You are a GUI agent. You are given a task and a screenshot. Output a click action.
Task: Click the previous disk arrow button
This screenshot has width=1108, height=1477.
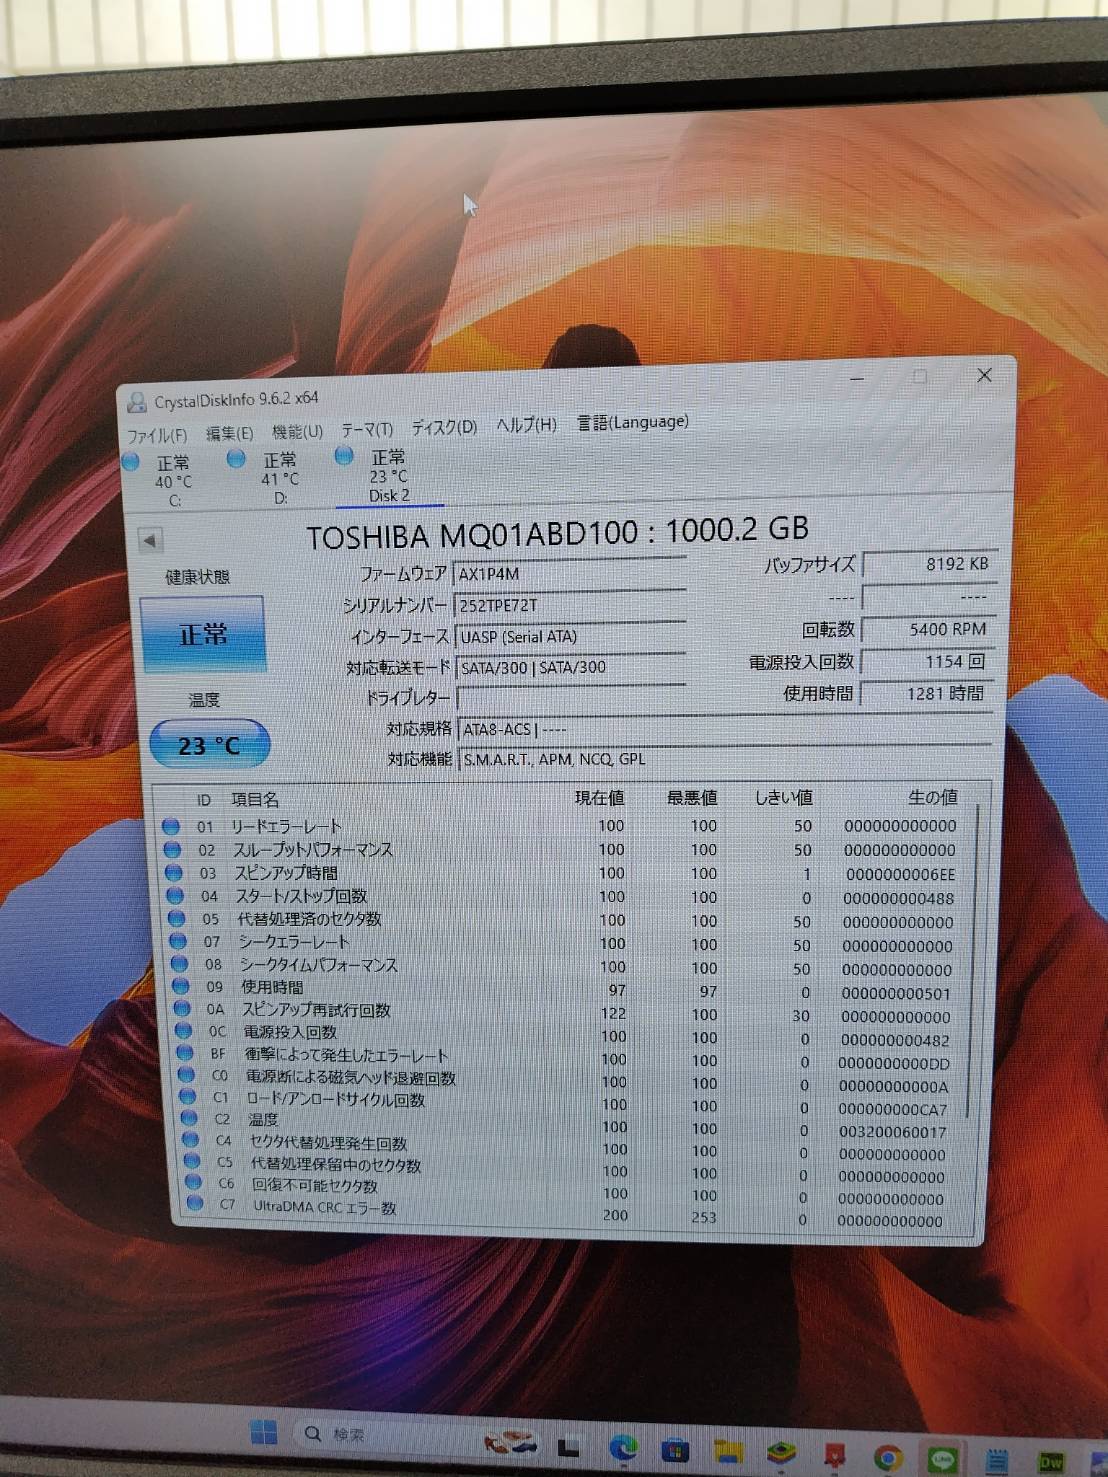click(x=150, y=541)
